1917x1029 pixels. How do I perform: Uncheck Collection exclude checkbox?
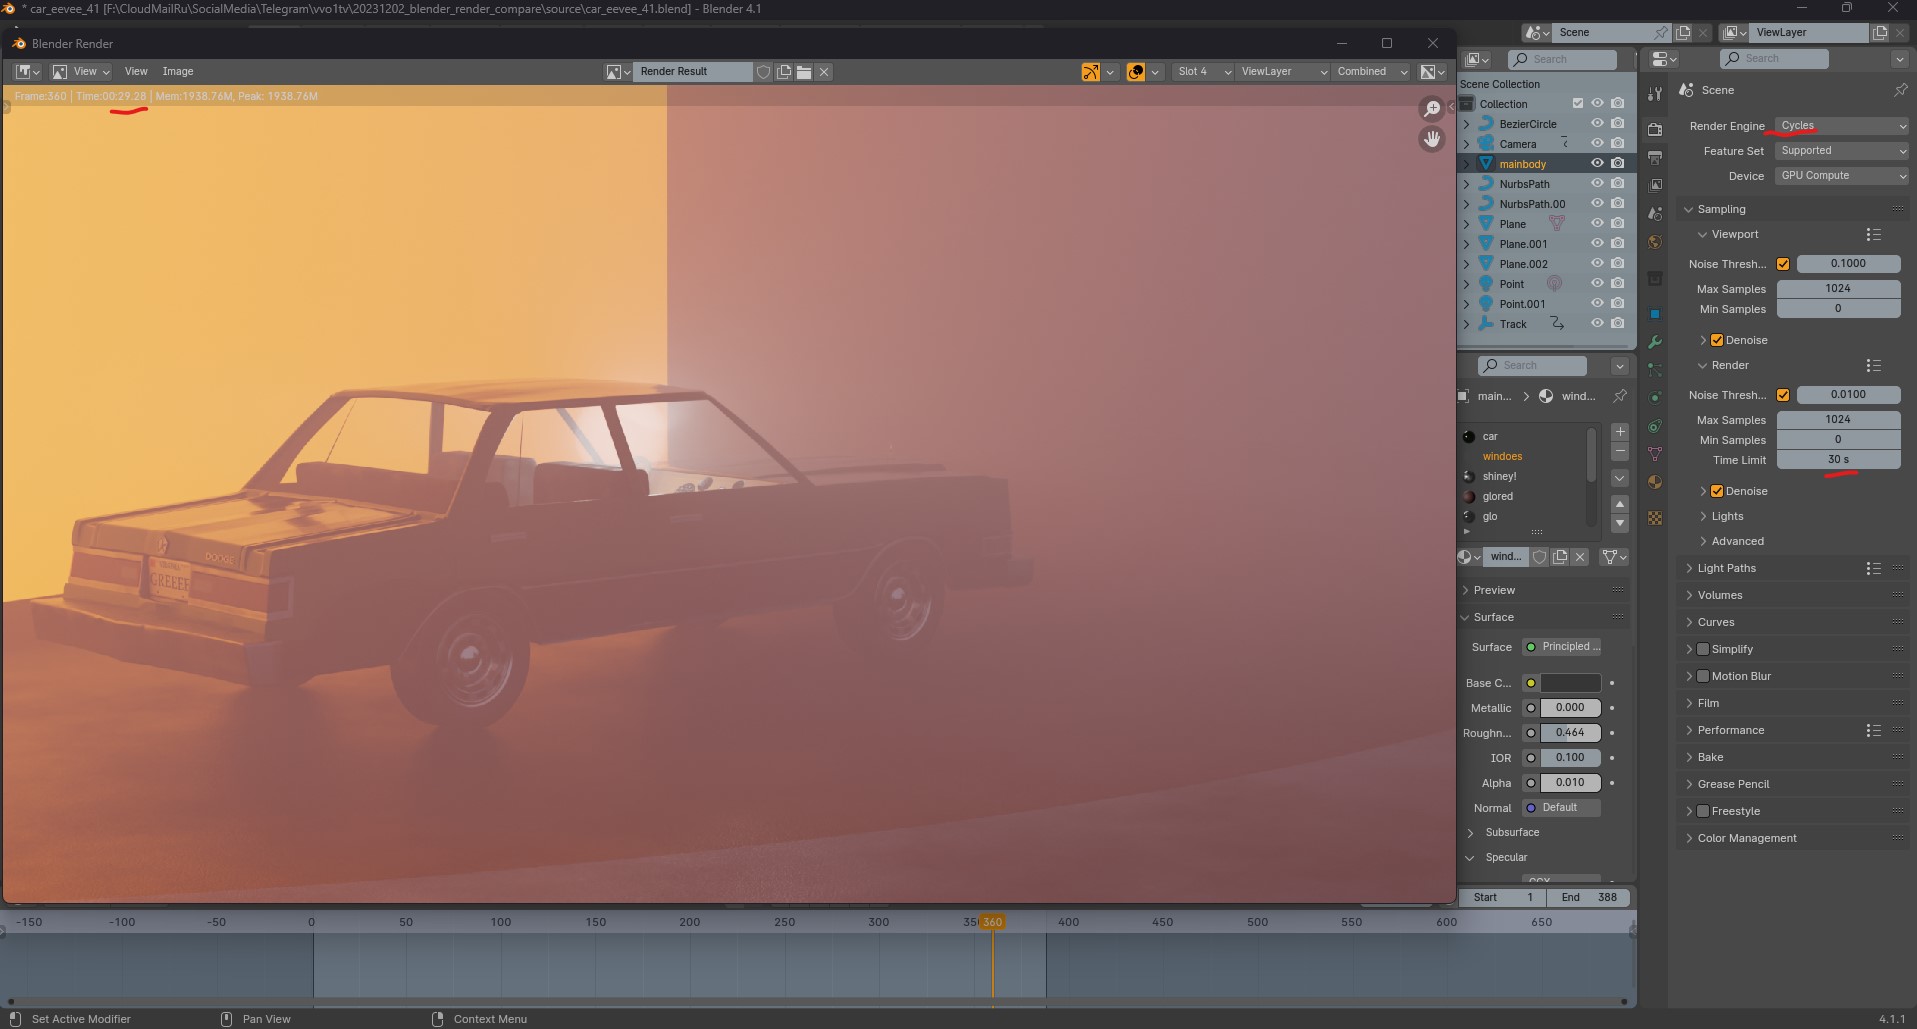[x=1577, y=104]
